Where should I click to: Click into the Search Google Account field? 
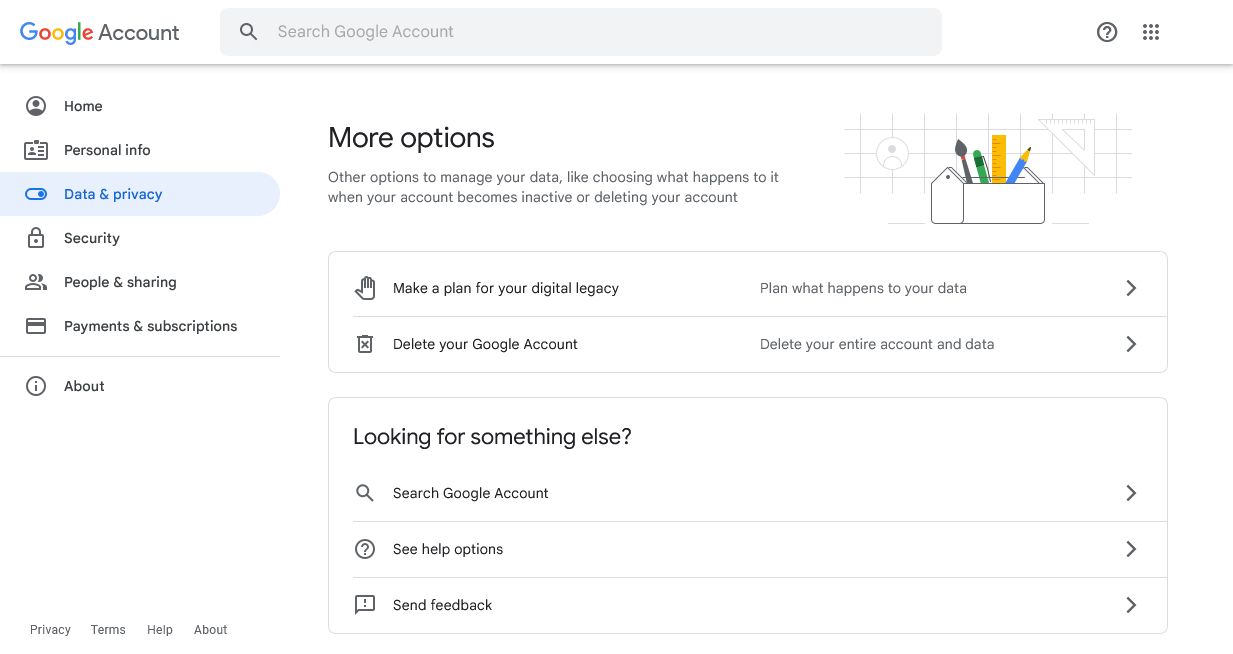coord(580,31)
